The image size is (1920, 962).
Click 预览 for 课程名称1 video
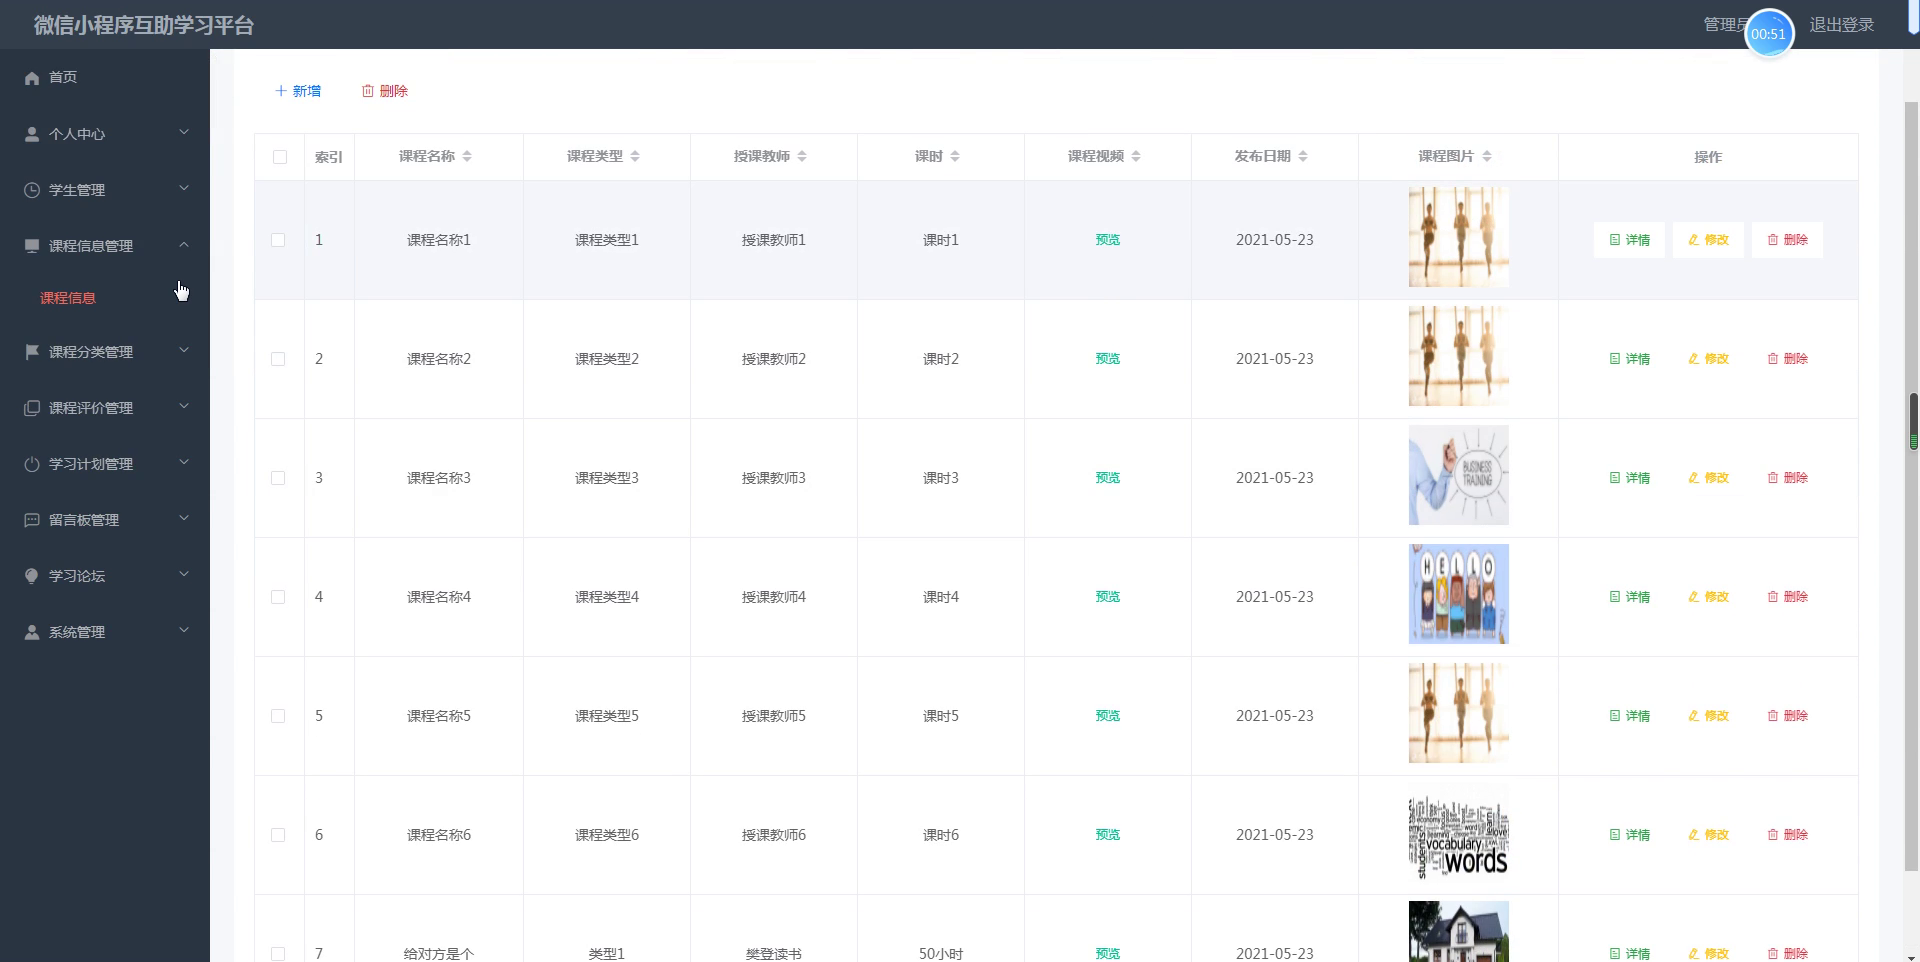[1108, 240]
